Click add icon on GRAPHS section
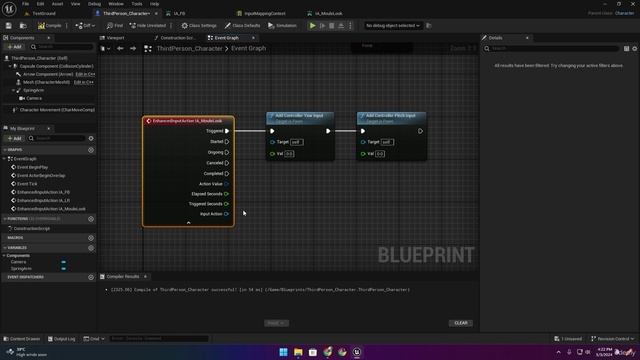640x360 pixels. tap(91, 150)
